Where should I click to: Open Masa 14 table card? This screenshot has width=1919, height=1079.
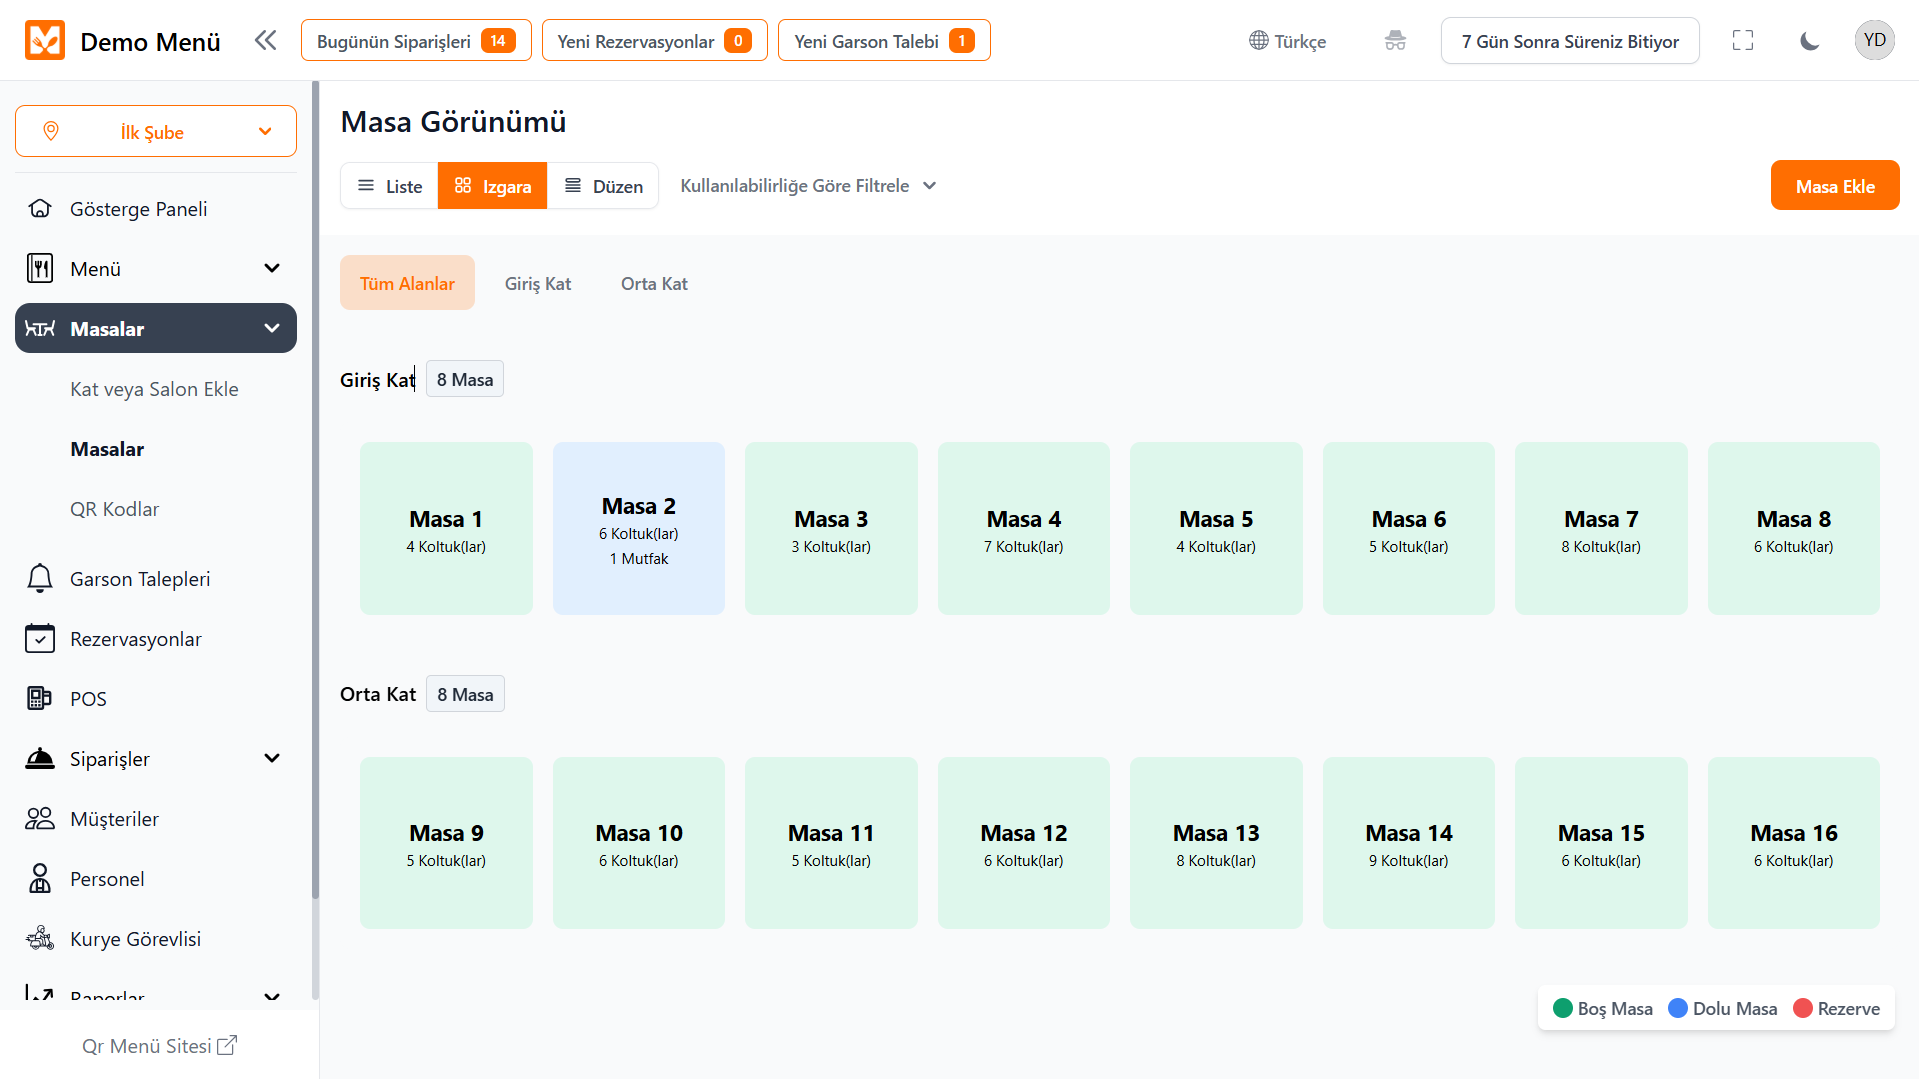[x=1409, y=843]
